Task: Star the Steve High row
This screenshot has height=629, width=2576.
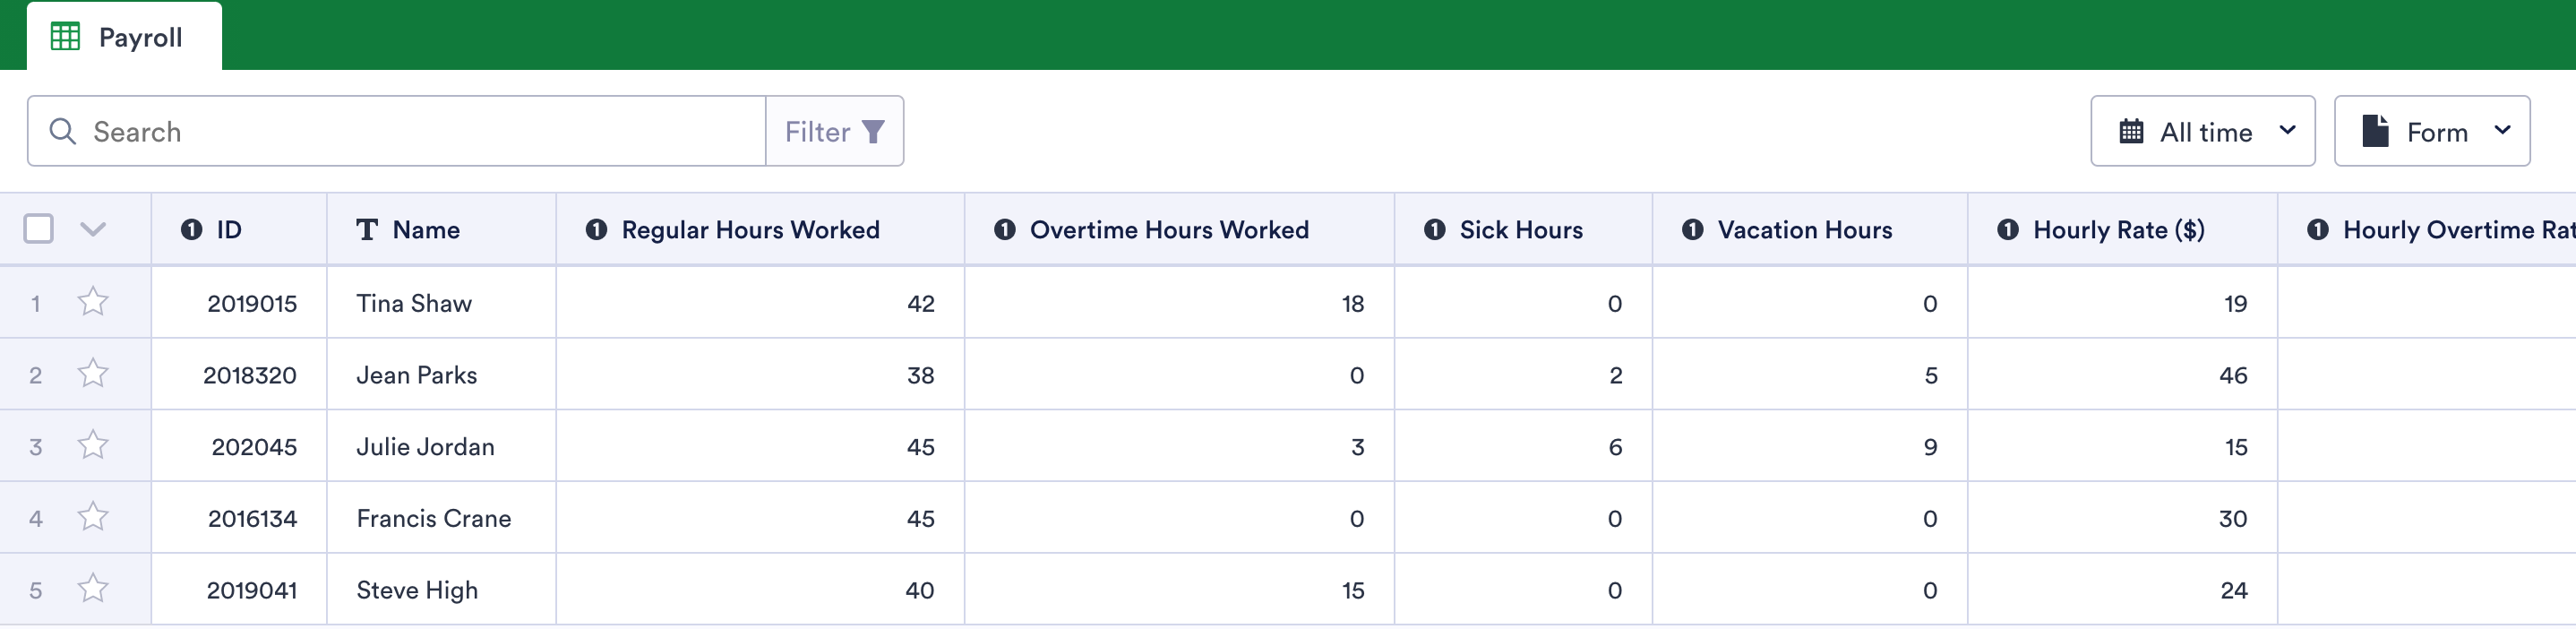Action: click(93, 588)
